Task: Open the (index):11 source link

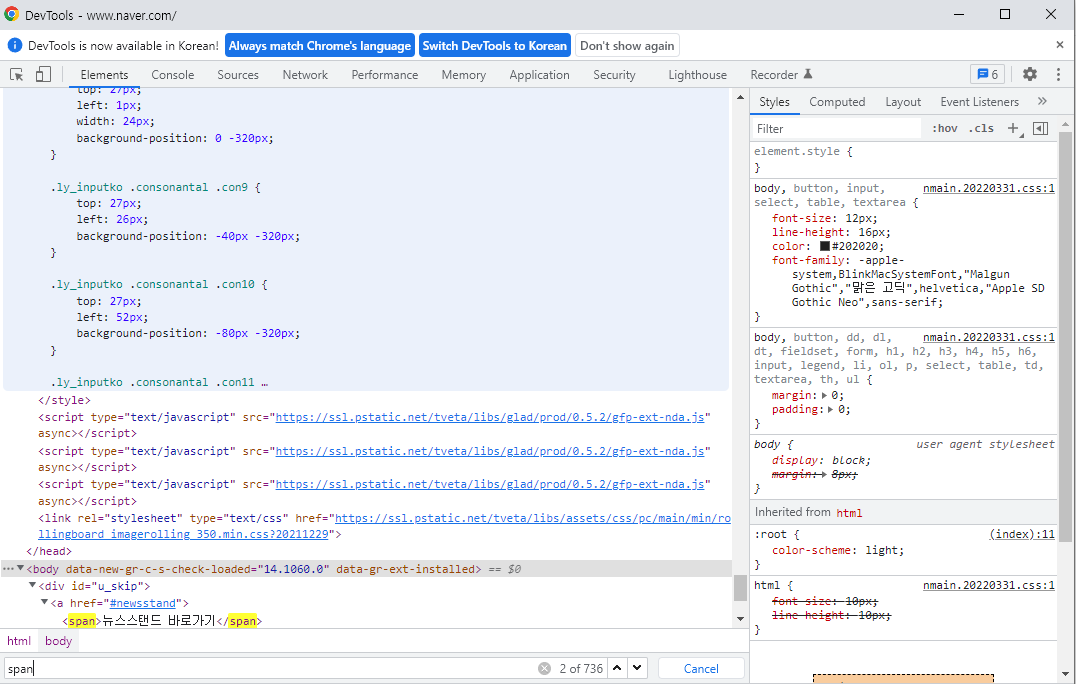Action: 1022,534
